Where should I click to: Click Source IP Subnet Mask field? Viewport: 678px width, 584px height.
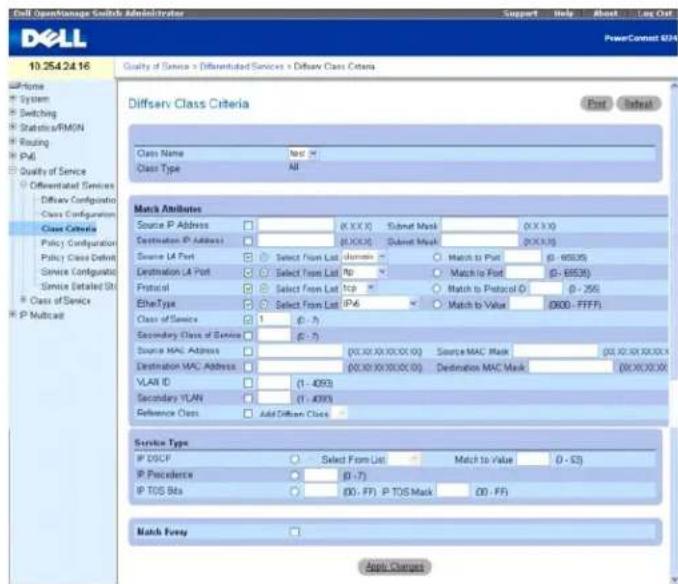(x=480, y=225)
